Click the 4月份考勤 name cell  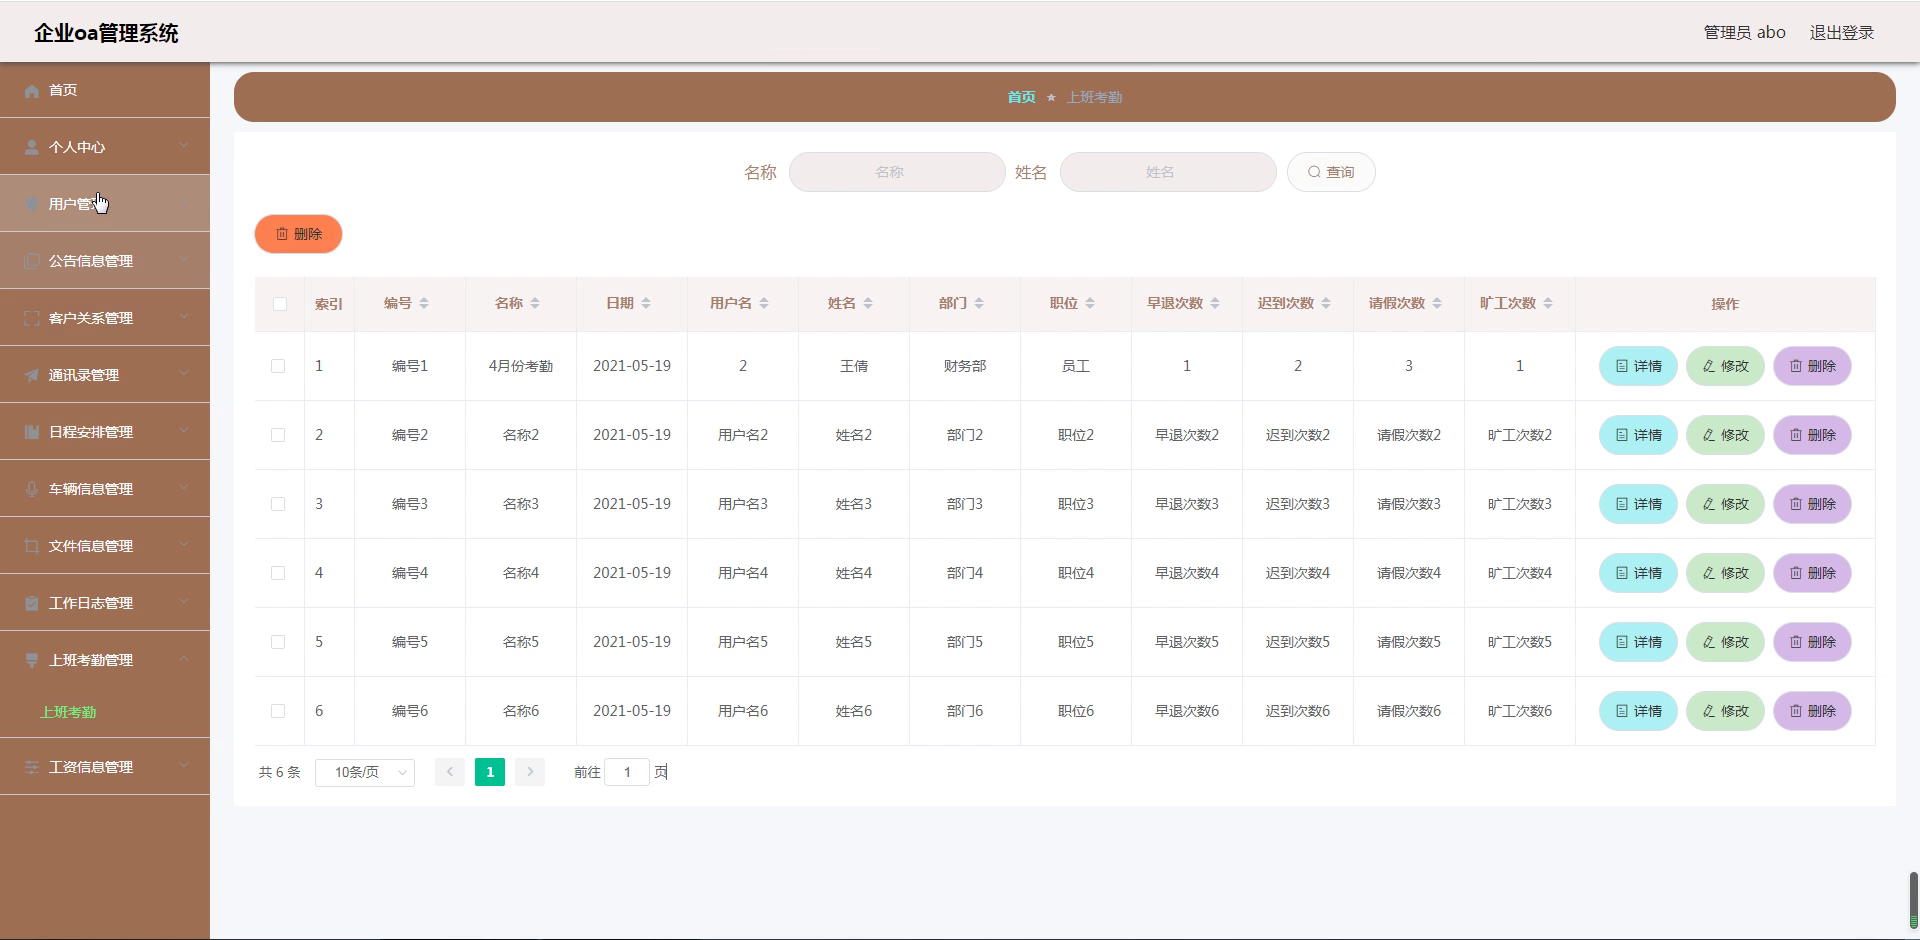pos(521,366)
